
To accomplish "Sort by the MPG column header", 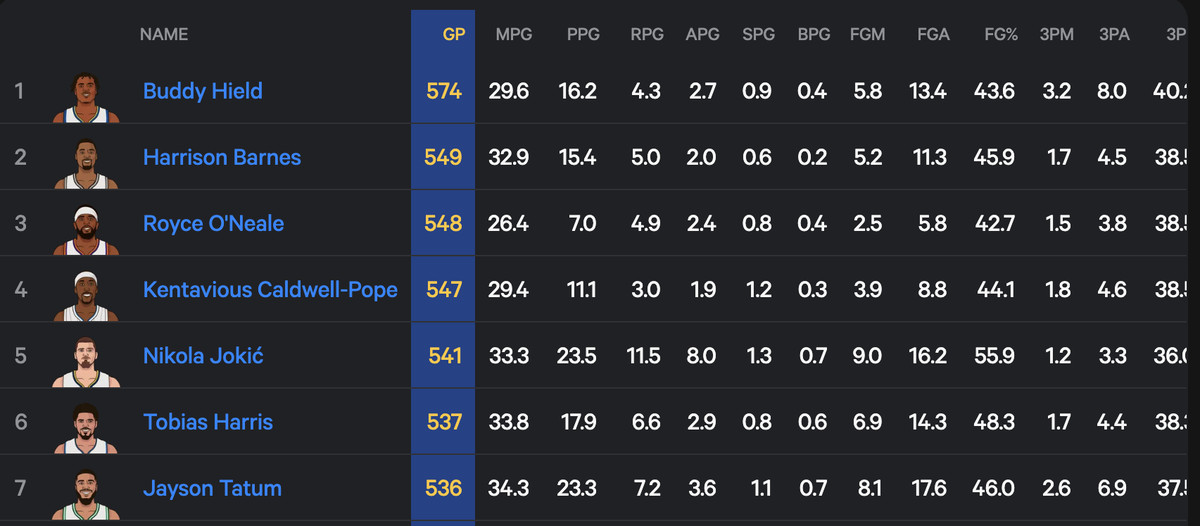I will (x=514, y=34).
